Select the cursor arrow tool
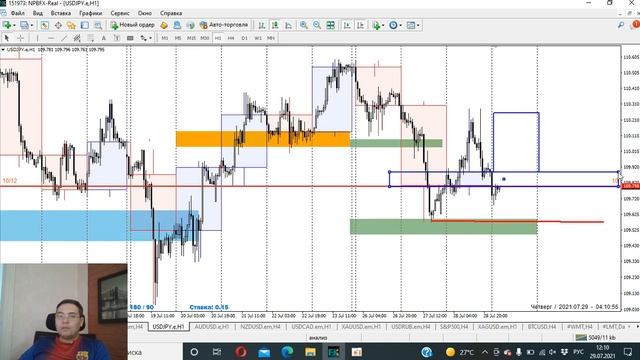 point(7,38)
